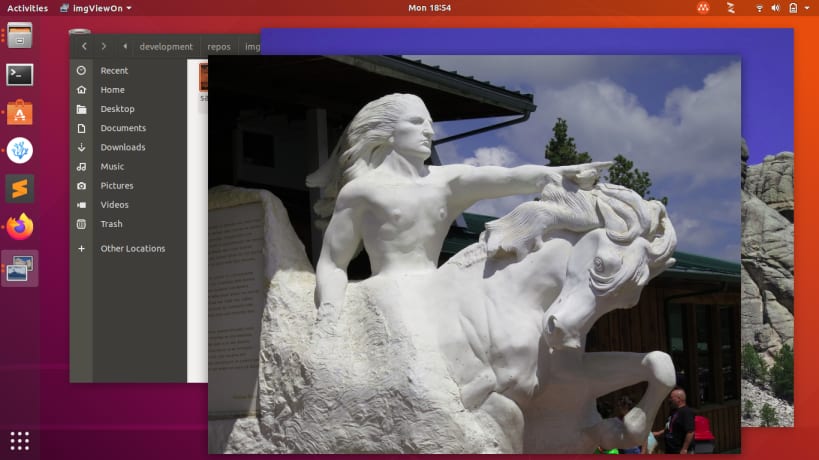This screenshot has height=460, width=819.
Task: Open the clock and calendar showing Mon 18:54
Action: (x=429, y=8)
